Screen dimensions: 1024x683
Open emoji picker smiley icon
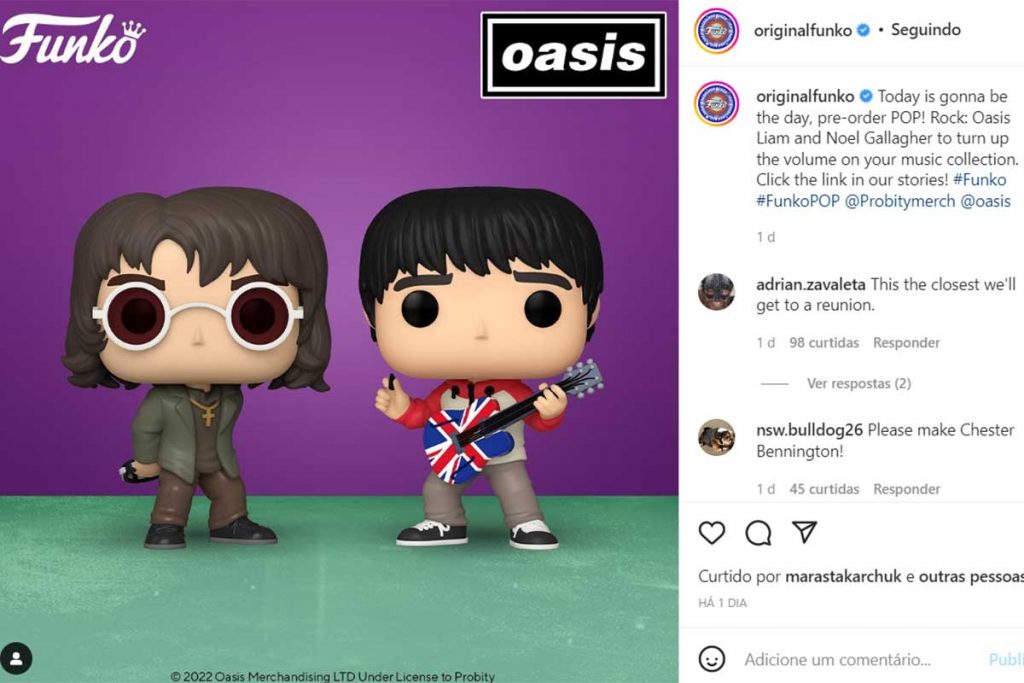(x=712, y=659)
